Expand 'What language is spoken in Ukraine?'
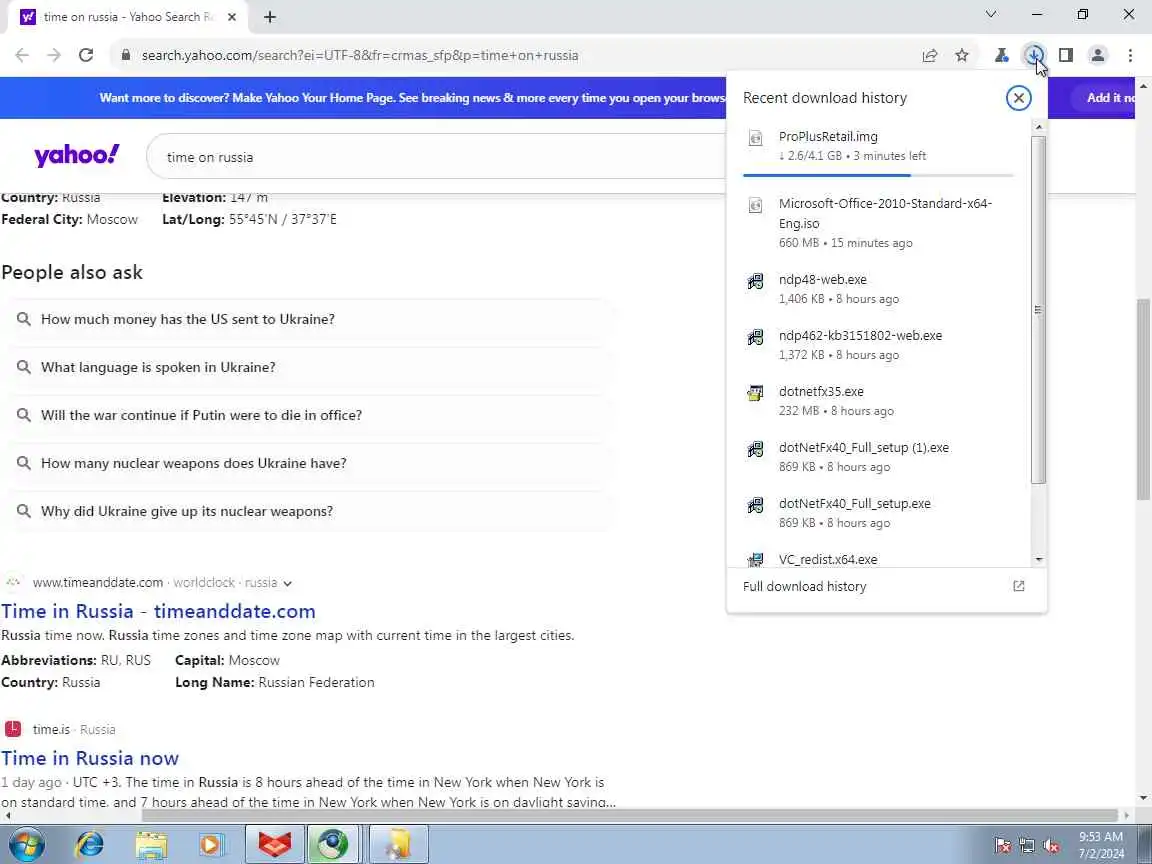 pyautogui.click(x=309, y=367)
